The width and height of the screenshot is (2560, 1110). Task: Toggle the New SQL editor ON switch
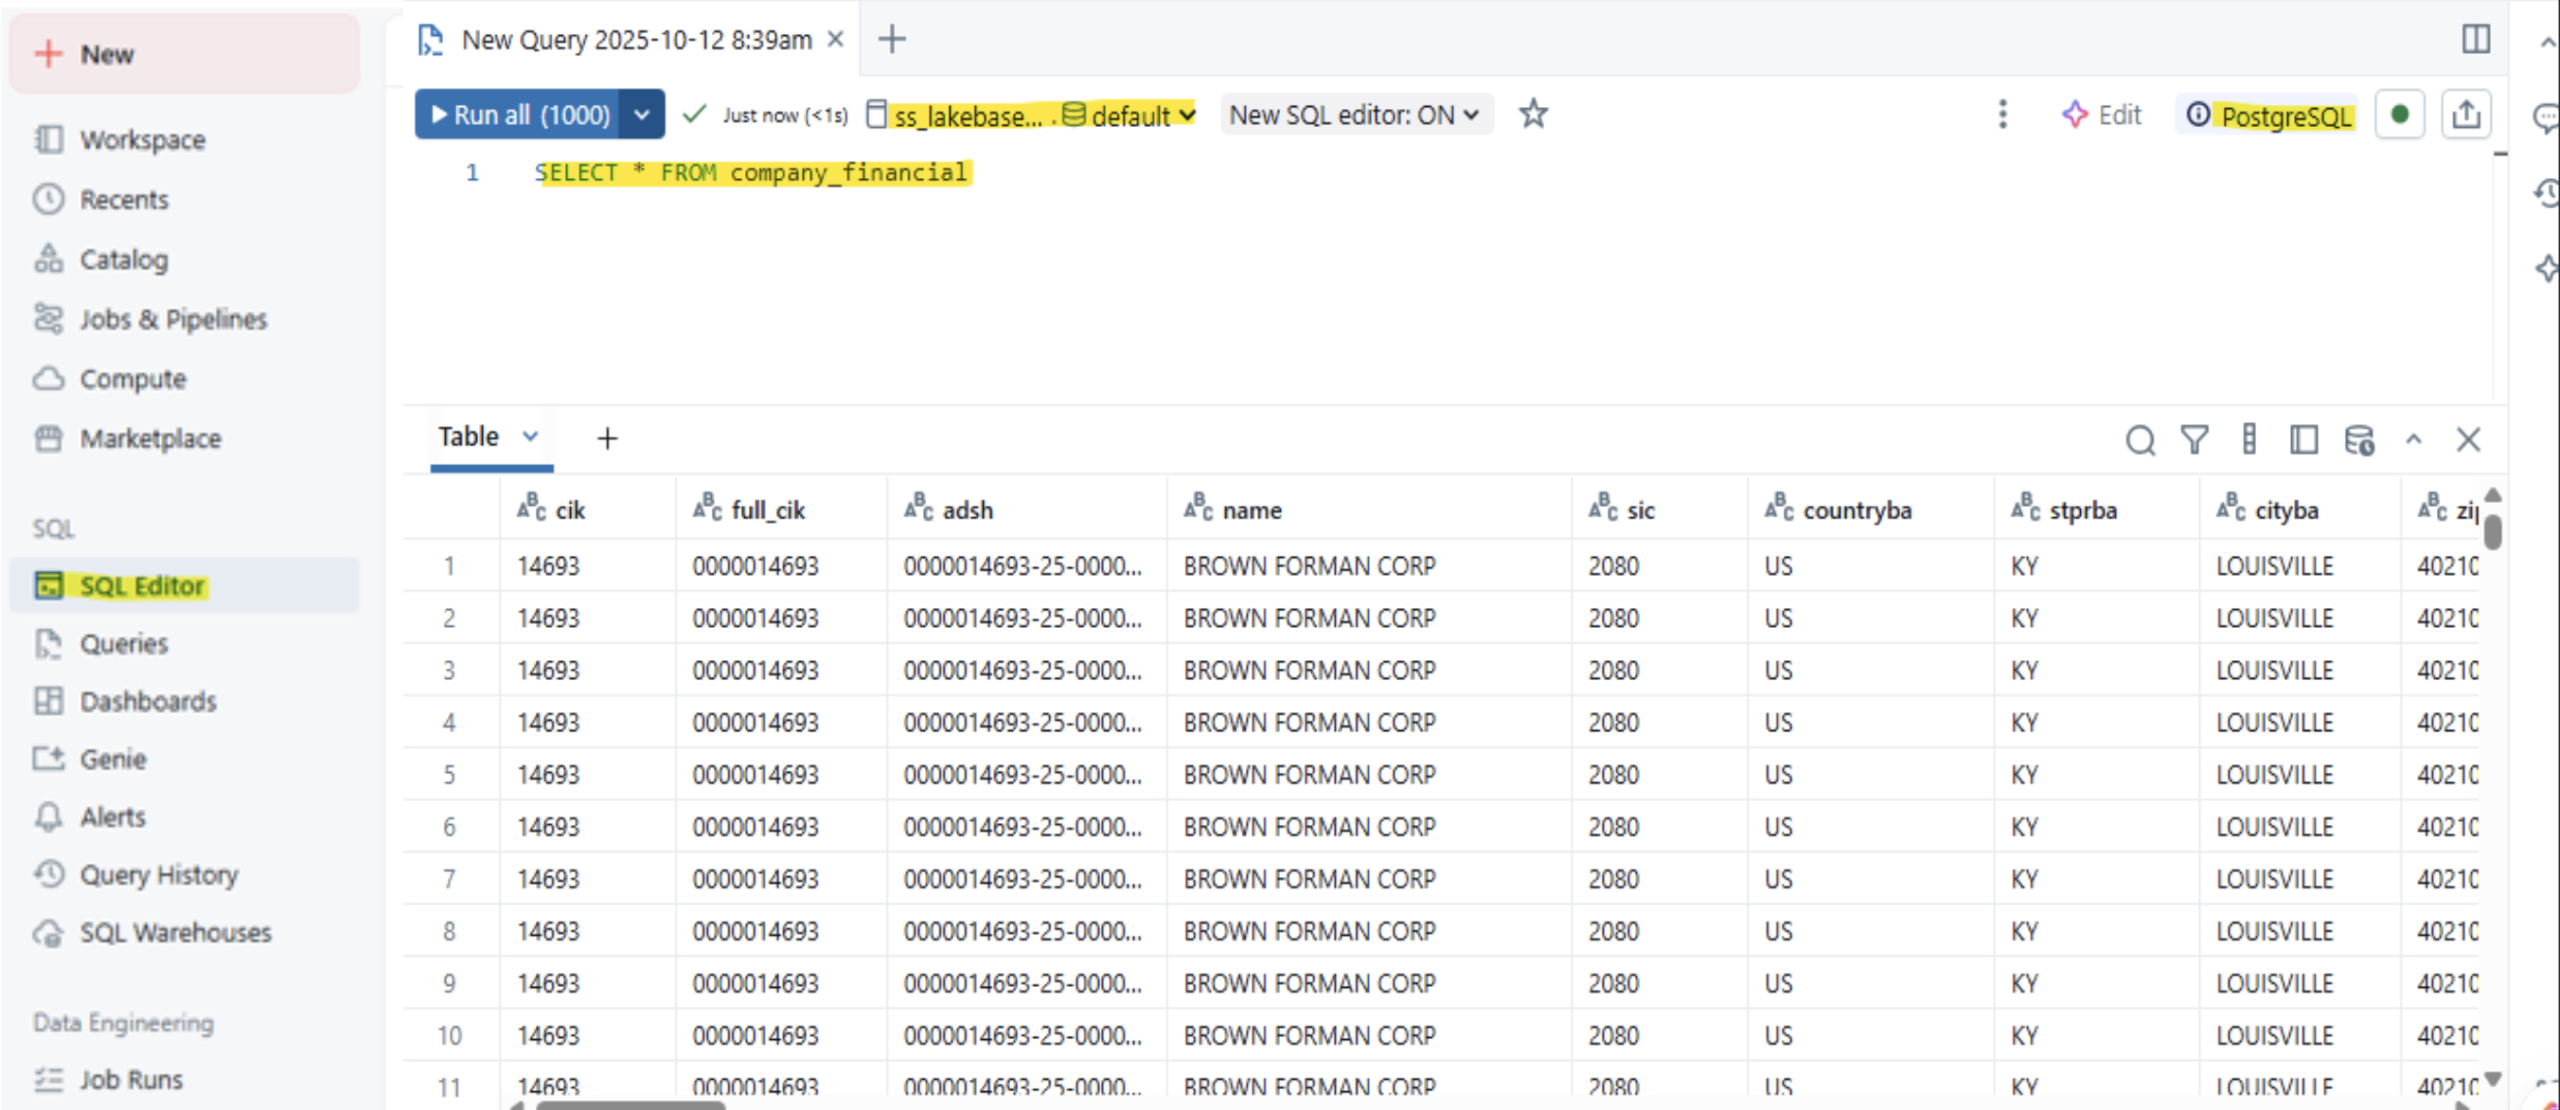[1354, 115]
